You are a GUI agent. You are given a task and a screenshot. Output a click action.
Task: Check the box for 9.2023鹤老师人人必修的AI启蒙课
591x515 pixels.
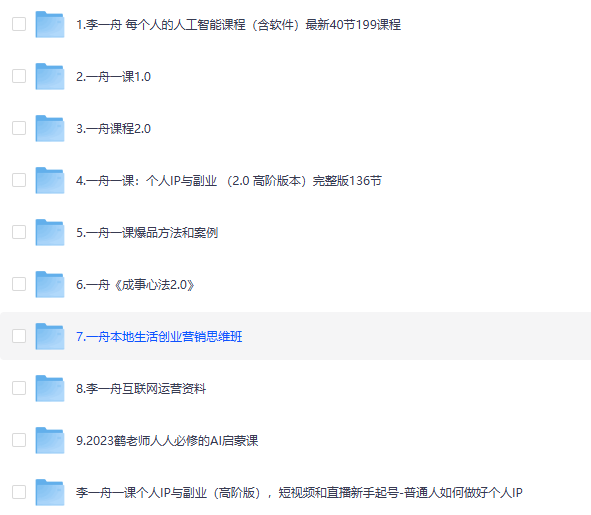19,440
